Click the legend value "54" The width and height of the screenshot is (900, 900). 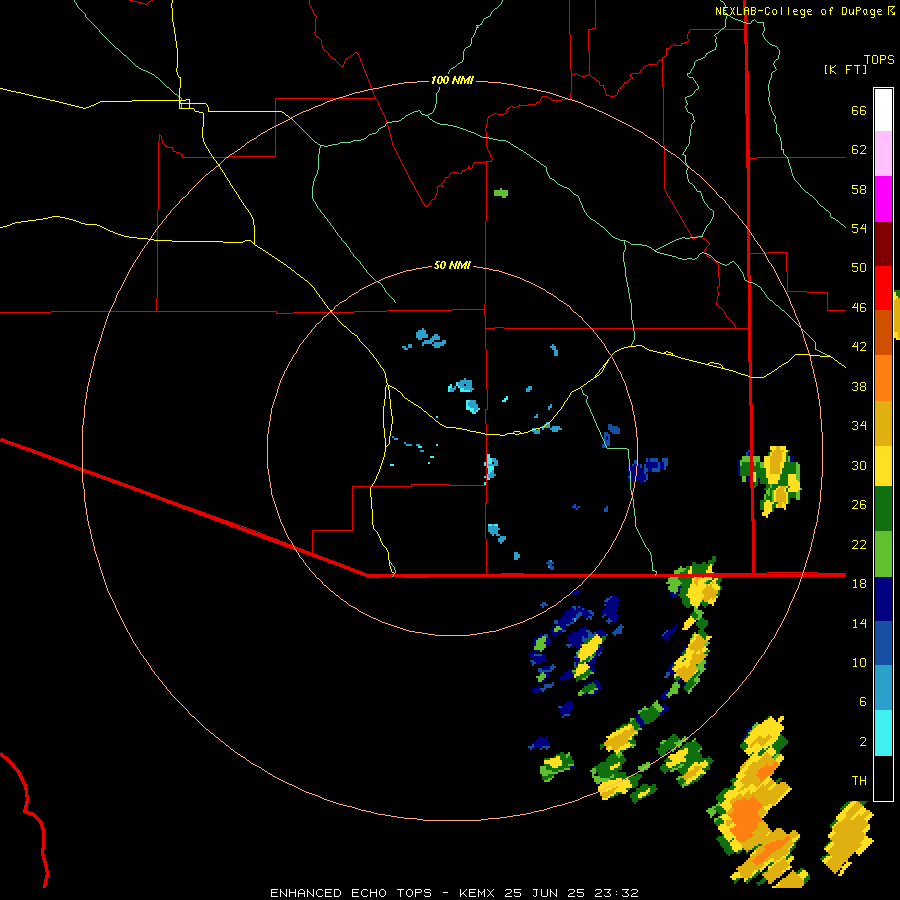point(859,228)
